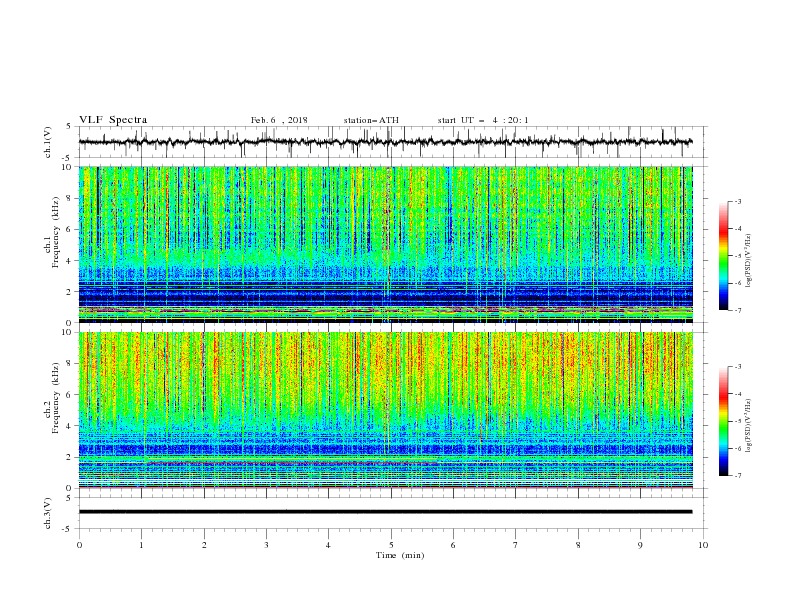Click the "-7" tick on ch.2 colorbar
792x612 pixels.
click(x=737, y=476)
